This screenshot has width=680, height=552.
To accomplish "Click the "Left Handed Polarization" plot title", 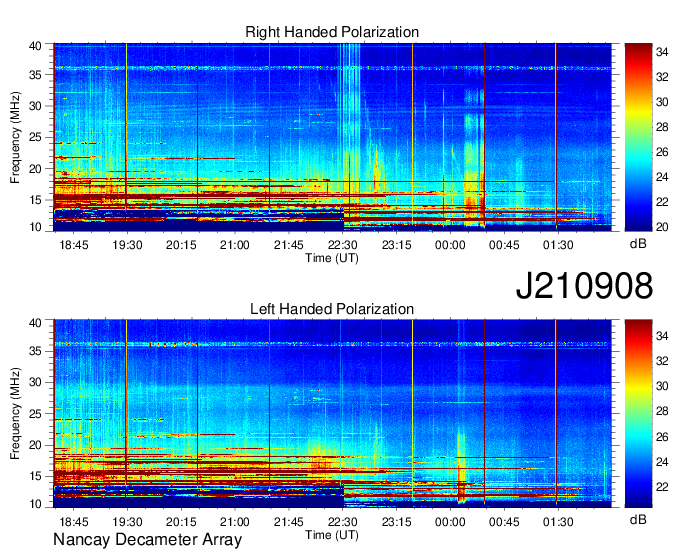I will [x=332, y=309].
